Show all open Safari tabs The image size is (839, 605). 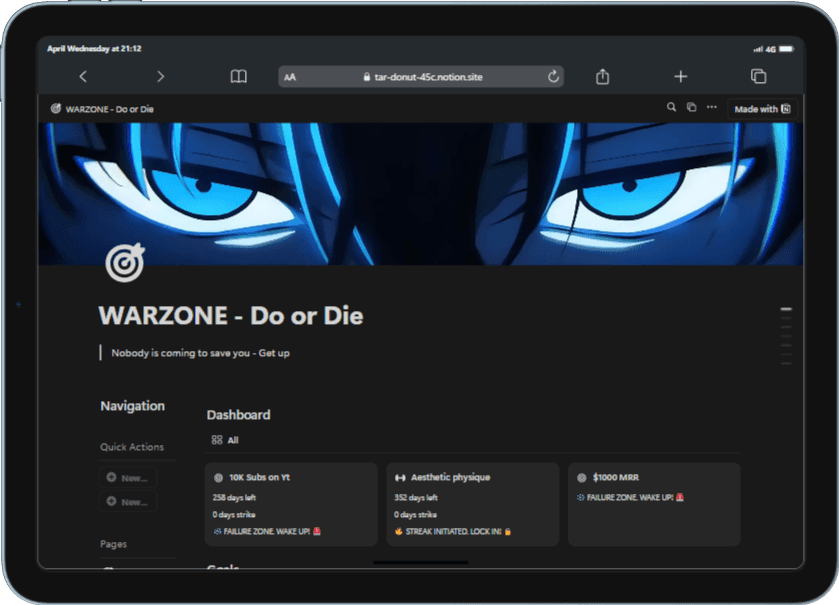click(758, 76)
